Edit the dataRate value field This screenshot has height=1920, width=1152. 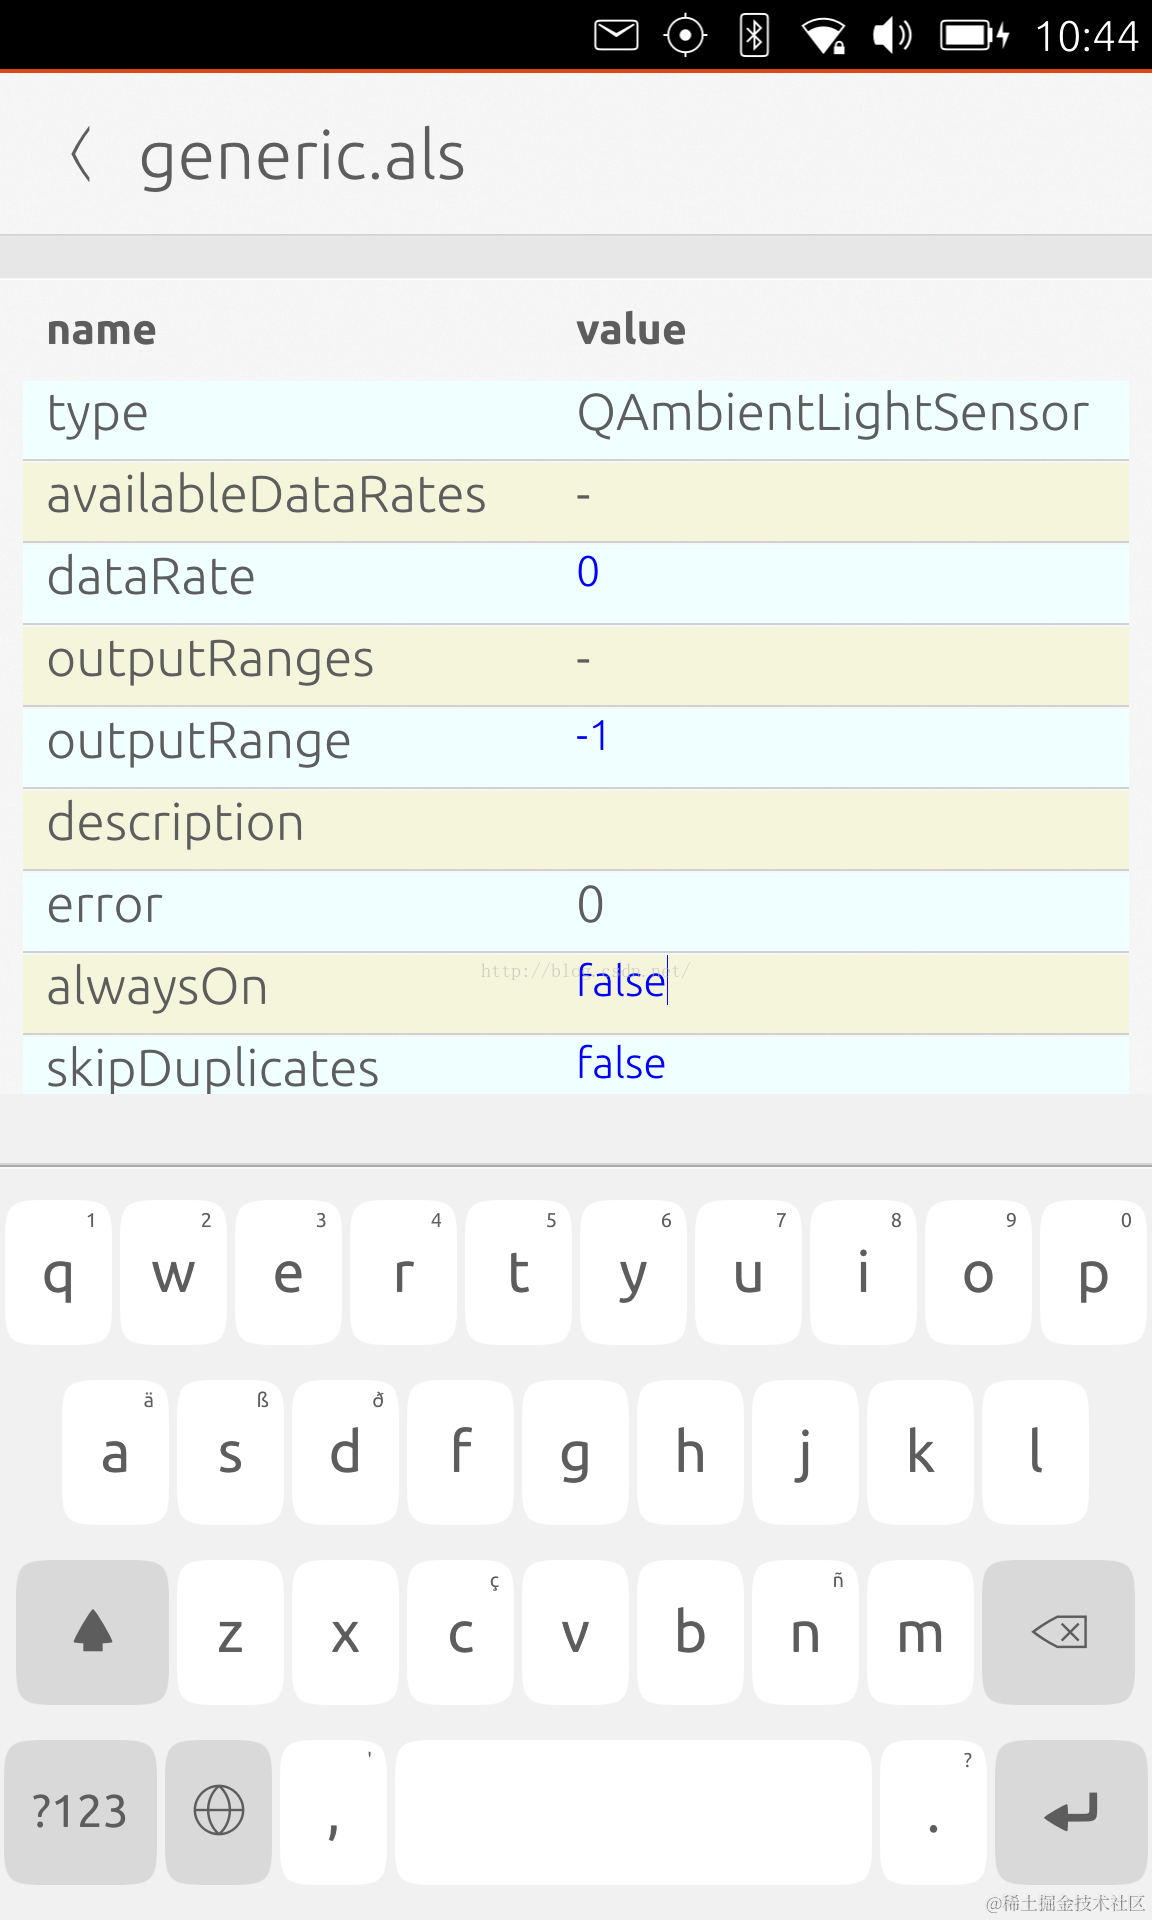point(588,573)
